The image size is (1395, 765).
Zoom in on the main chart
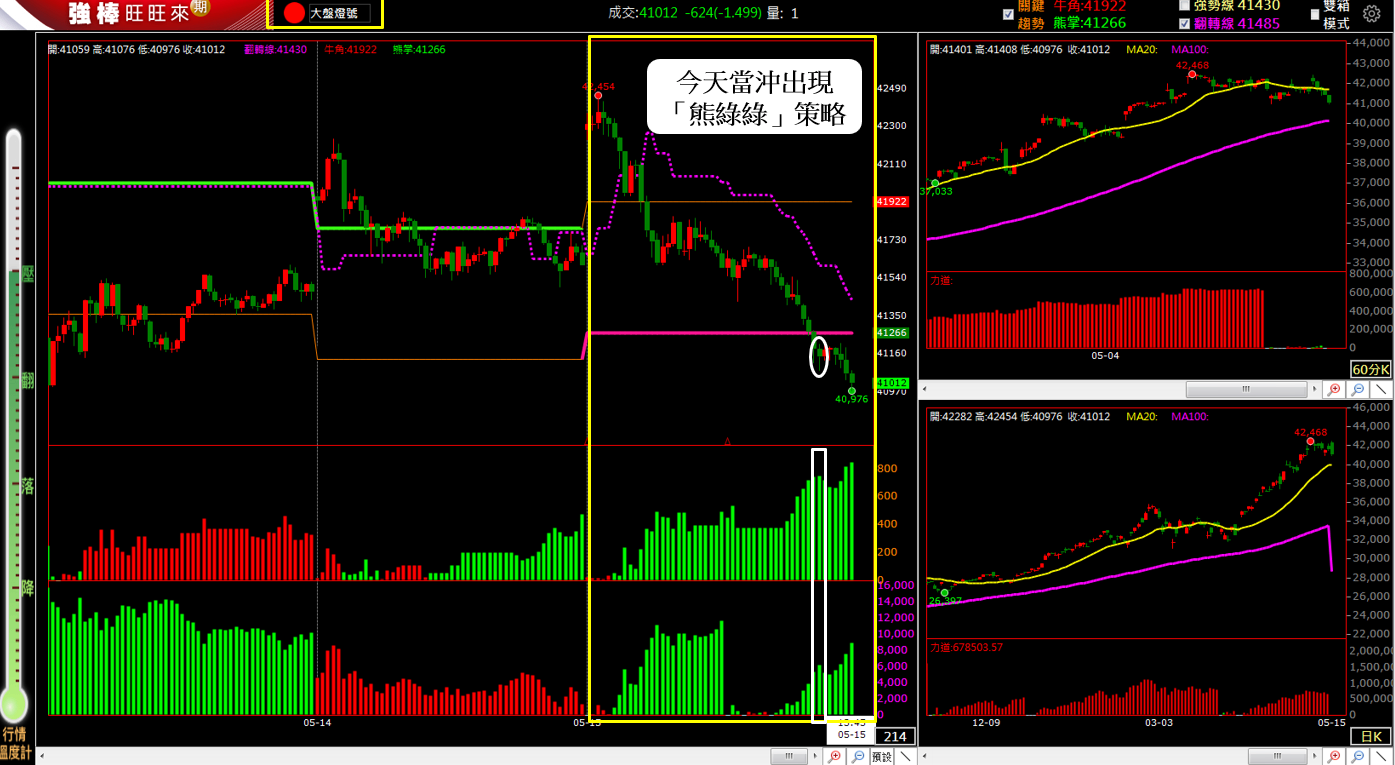tap(834, 757)
